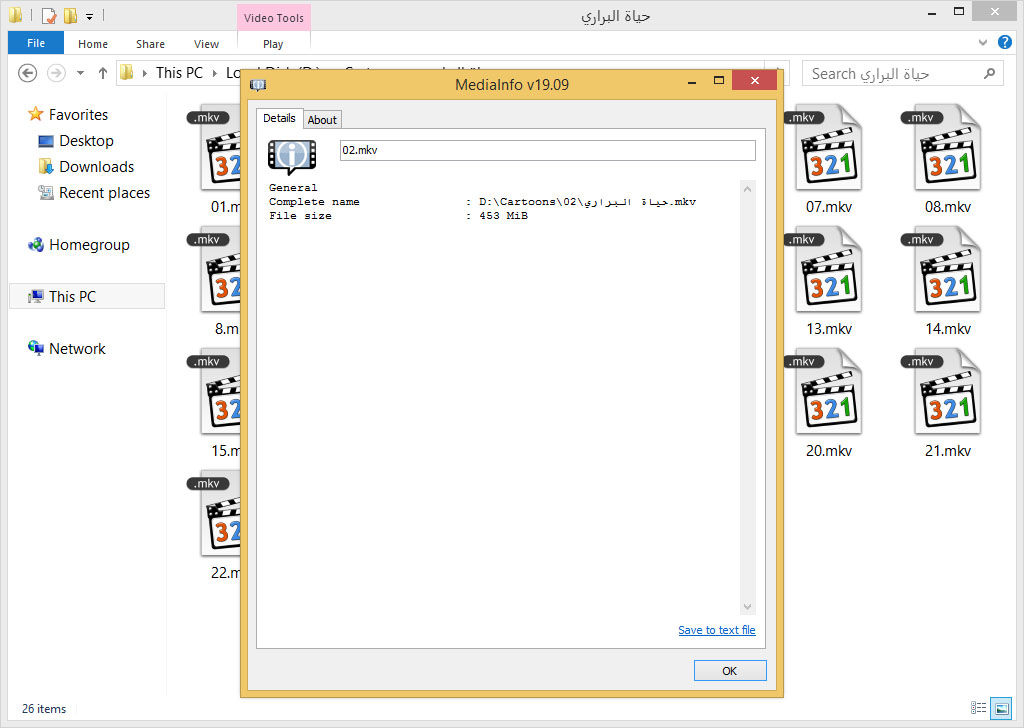Switch to the About tab in MediaInfo
Viewport: 1024px width, 728px height.
(322, 119)
